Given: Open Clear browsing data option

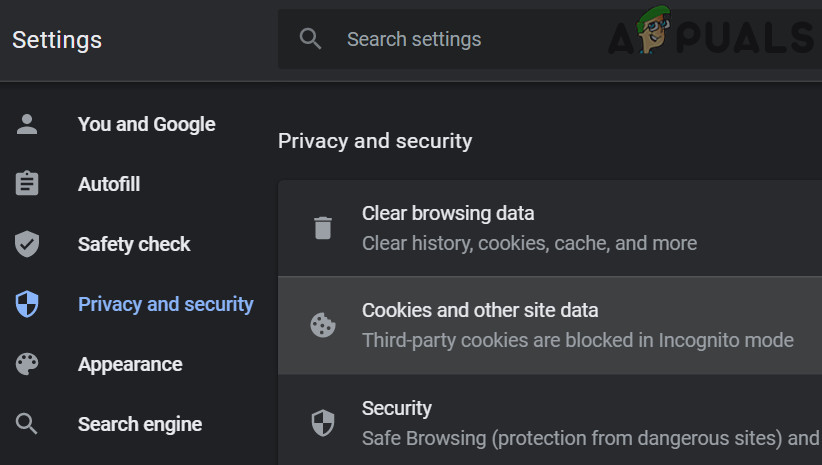Looking at the screenshot, I should click(448, 213).
